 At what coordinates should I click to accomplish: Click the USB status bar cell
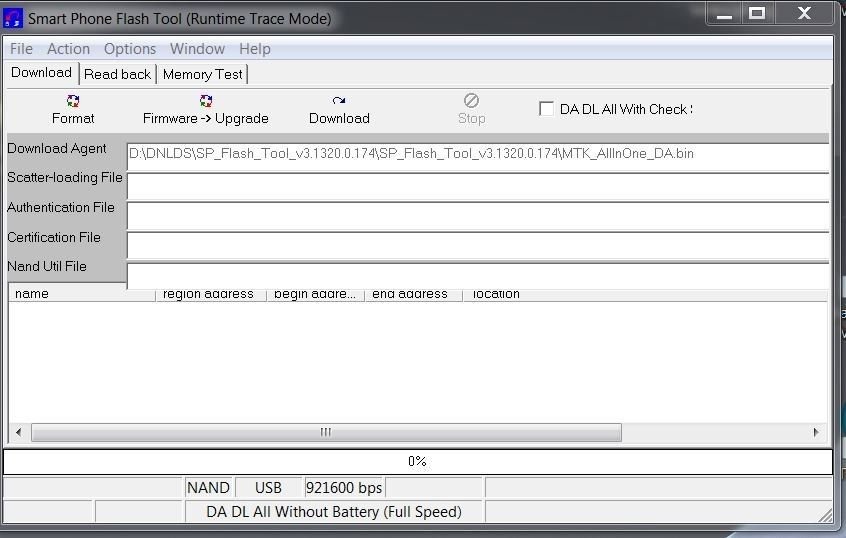(x=268, y=488)
